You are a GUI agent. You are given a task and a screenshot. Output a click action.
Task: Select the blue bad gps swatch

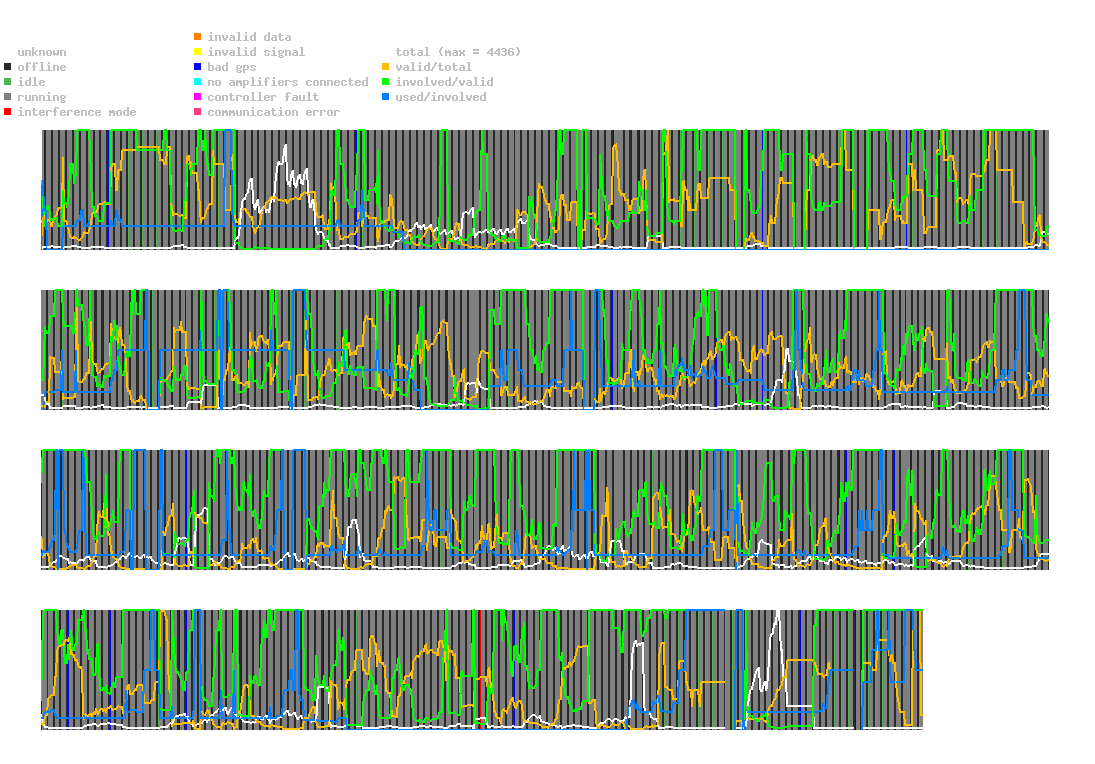point(197,67)
